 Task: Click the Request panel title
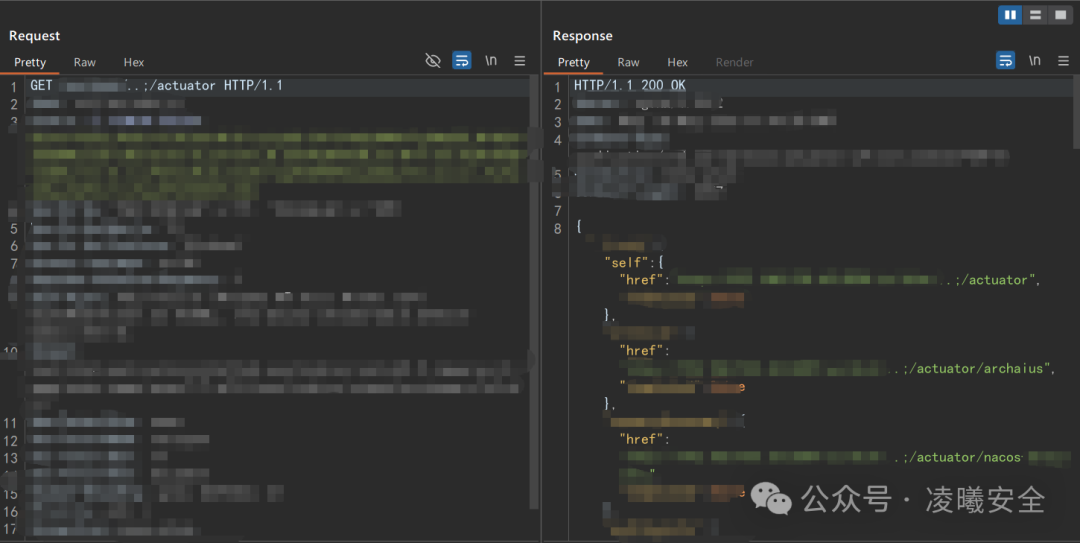click(x=34, y=36)
